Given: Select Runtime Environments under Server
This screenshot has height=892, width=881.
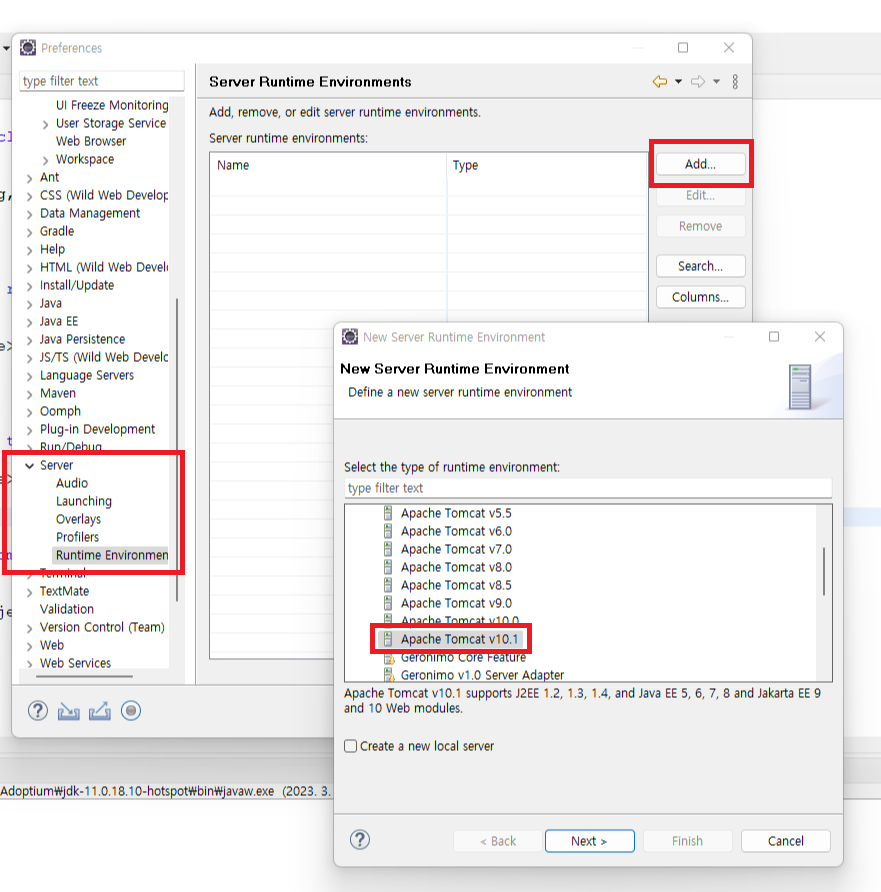Looking at the screenshot, I should (112, 555).
